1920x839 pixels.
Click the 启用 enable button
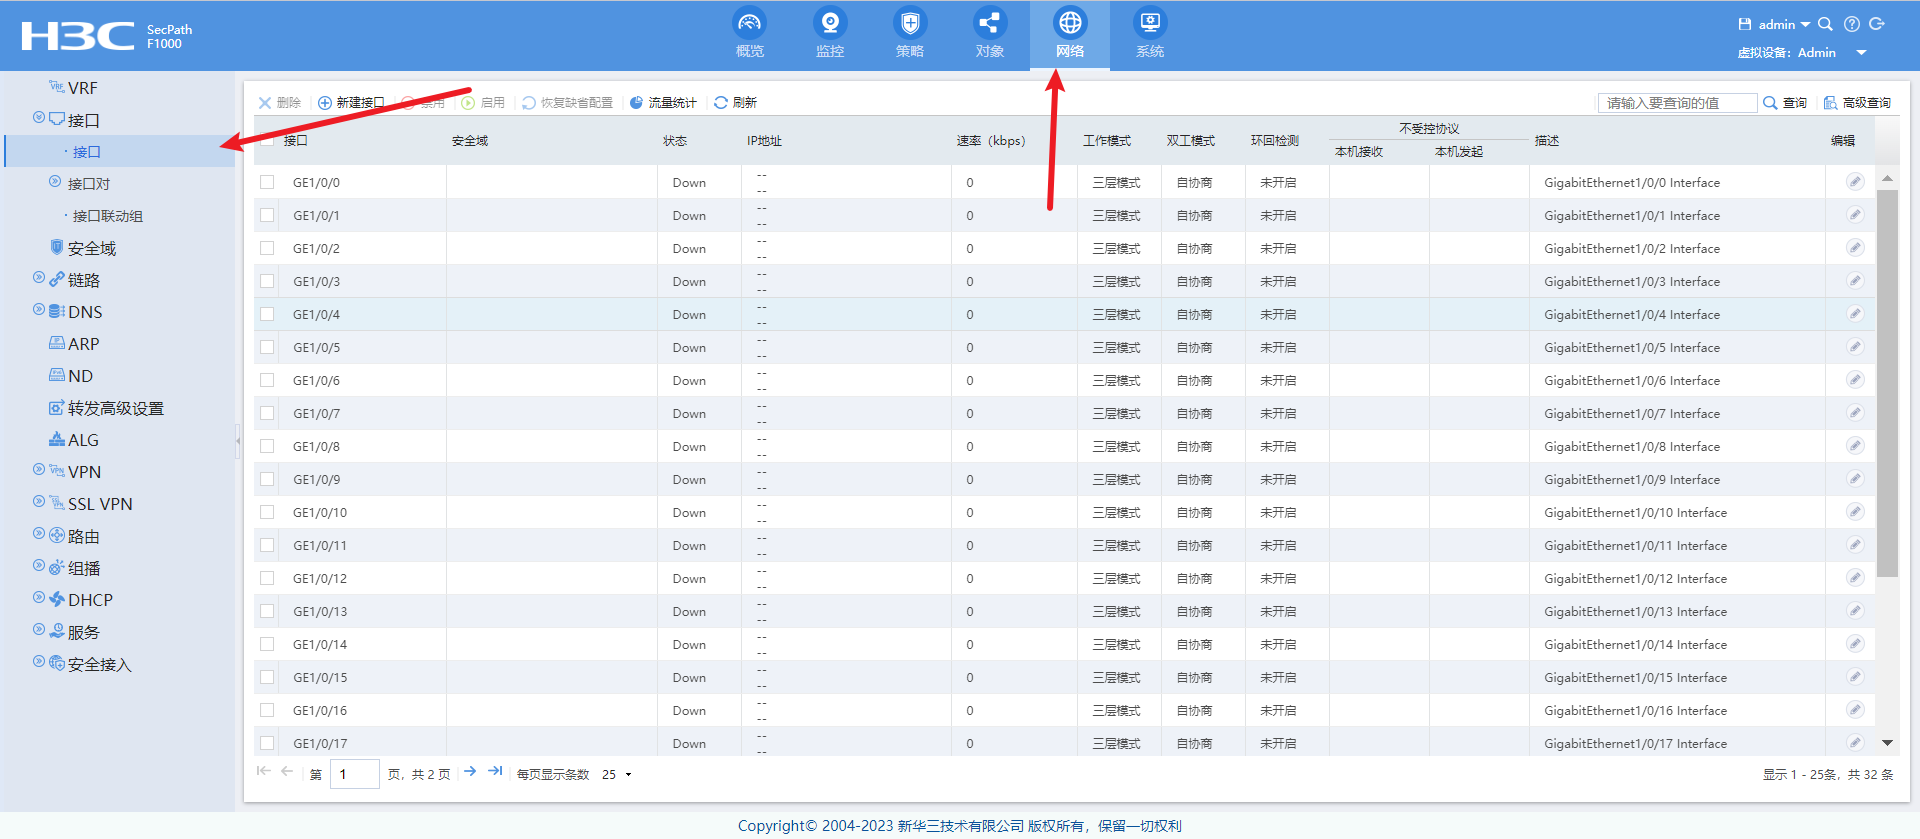483,103
